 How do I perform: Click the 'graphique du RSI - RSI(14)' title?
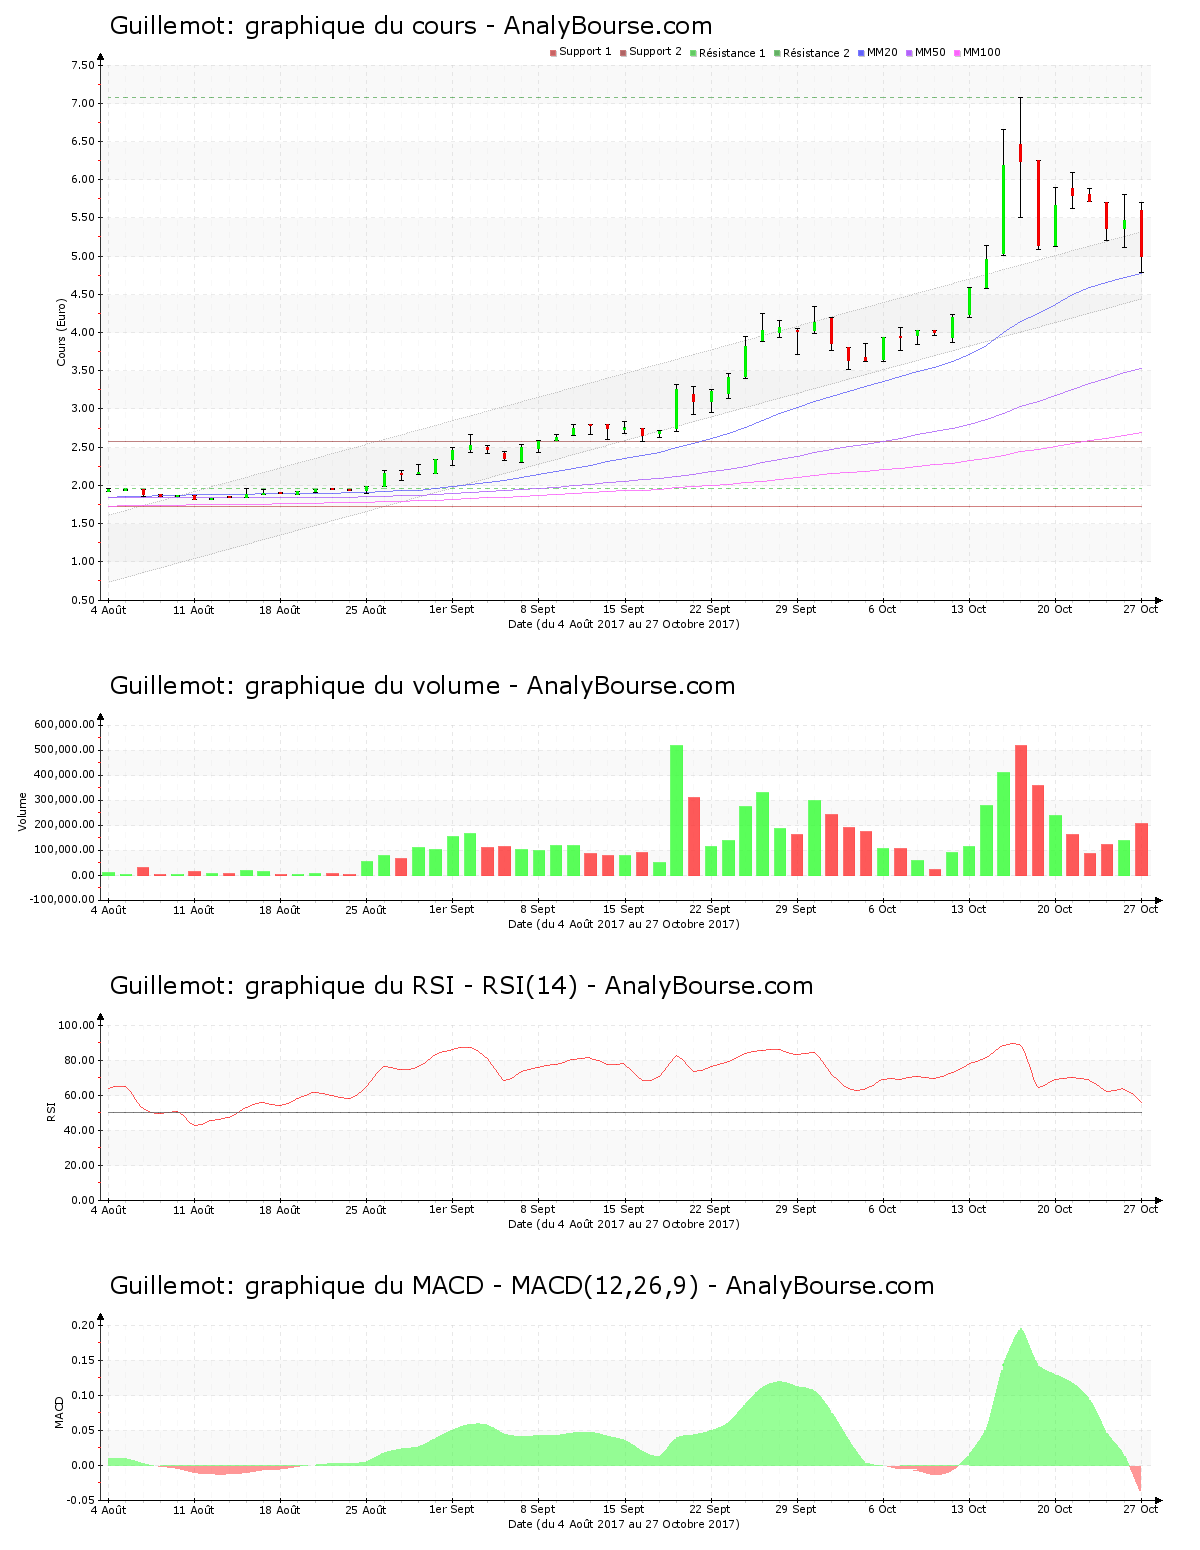coord(411,986)
